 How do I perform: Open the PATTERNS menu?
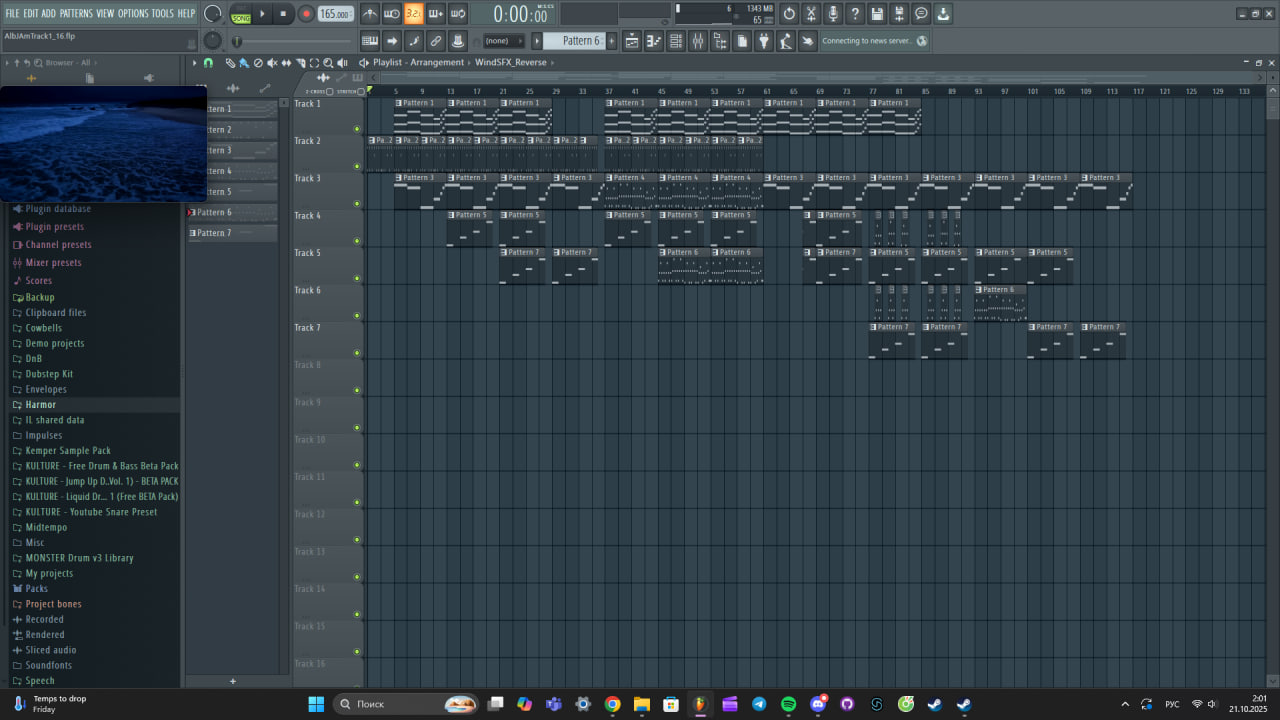[76, 13]
